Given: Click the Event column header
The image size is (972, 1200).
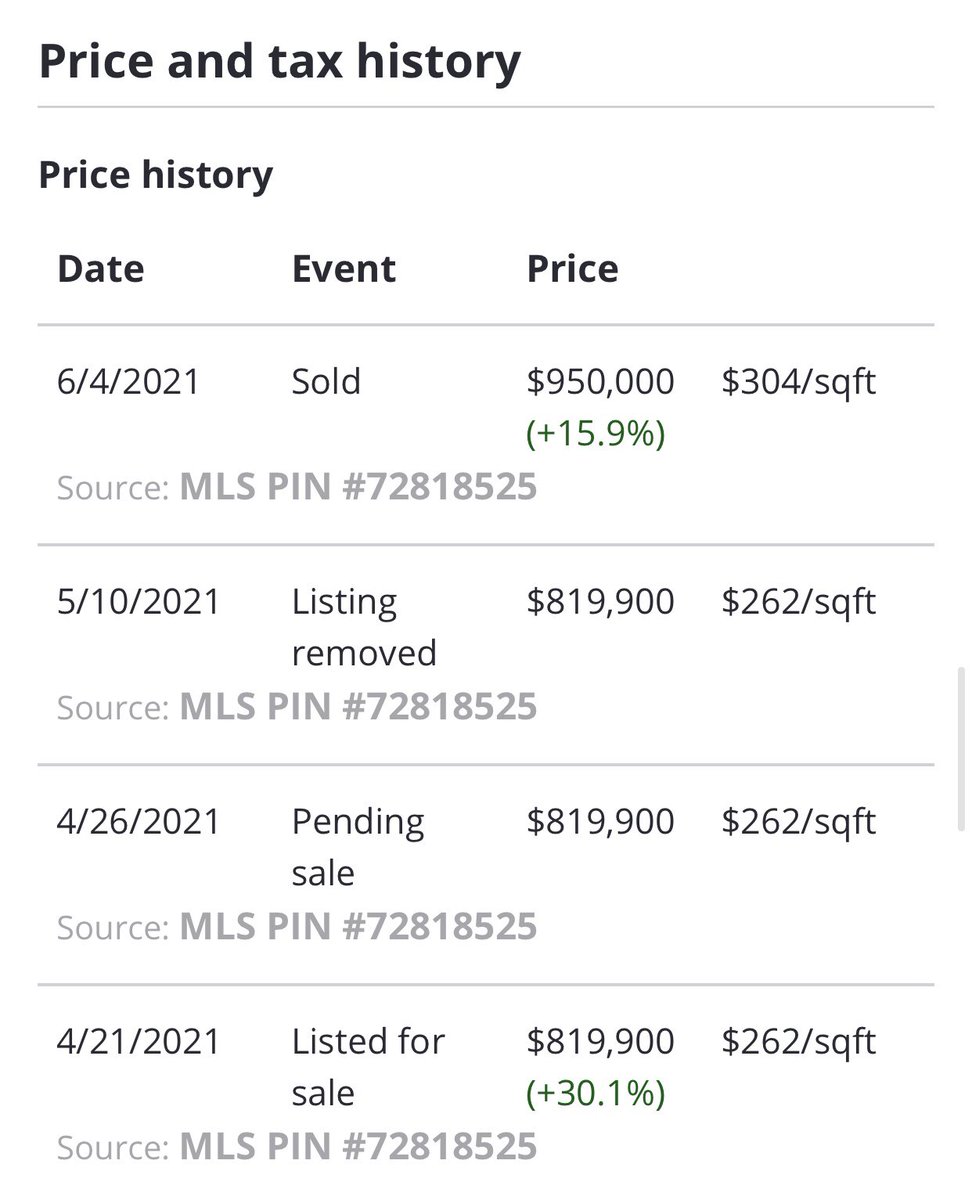Looking at the screenshot, I should point(344,269).
